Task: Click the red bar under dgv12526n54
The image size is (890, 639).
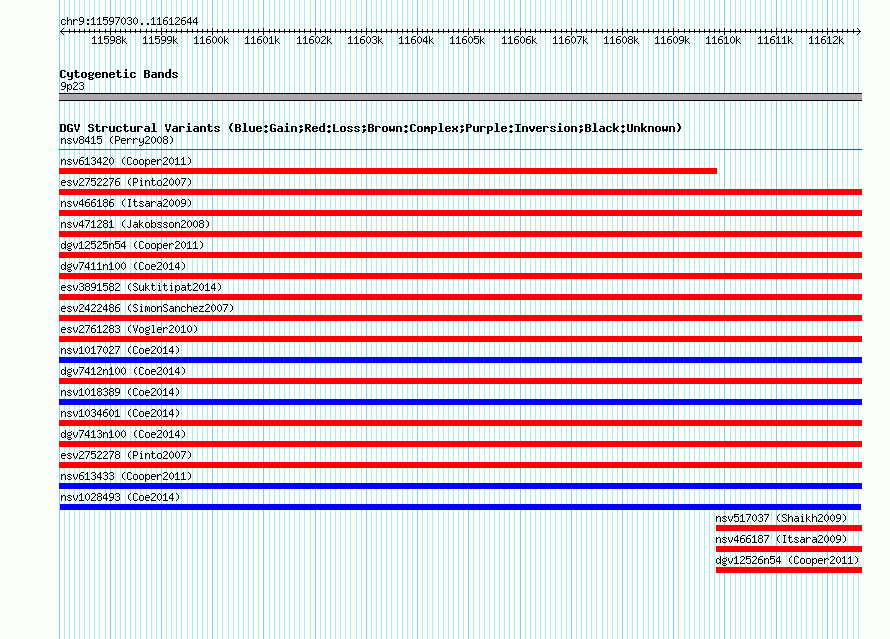Action: [789, 570]
